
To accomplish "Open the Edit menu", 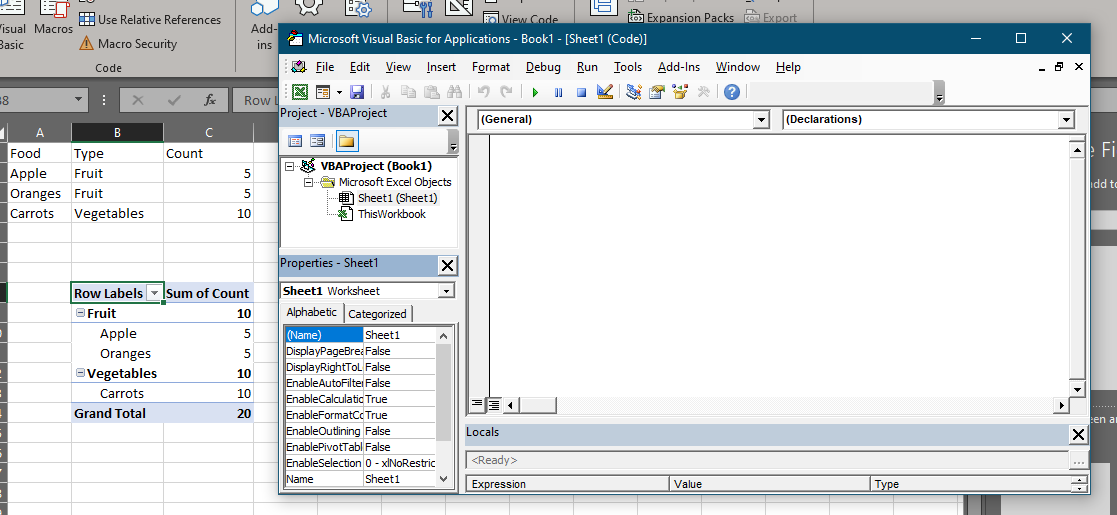I will 360,67.
